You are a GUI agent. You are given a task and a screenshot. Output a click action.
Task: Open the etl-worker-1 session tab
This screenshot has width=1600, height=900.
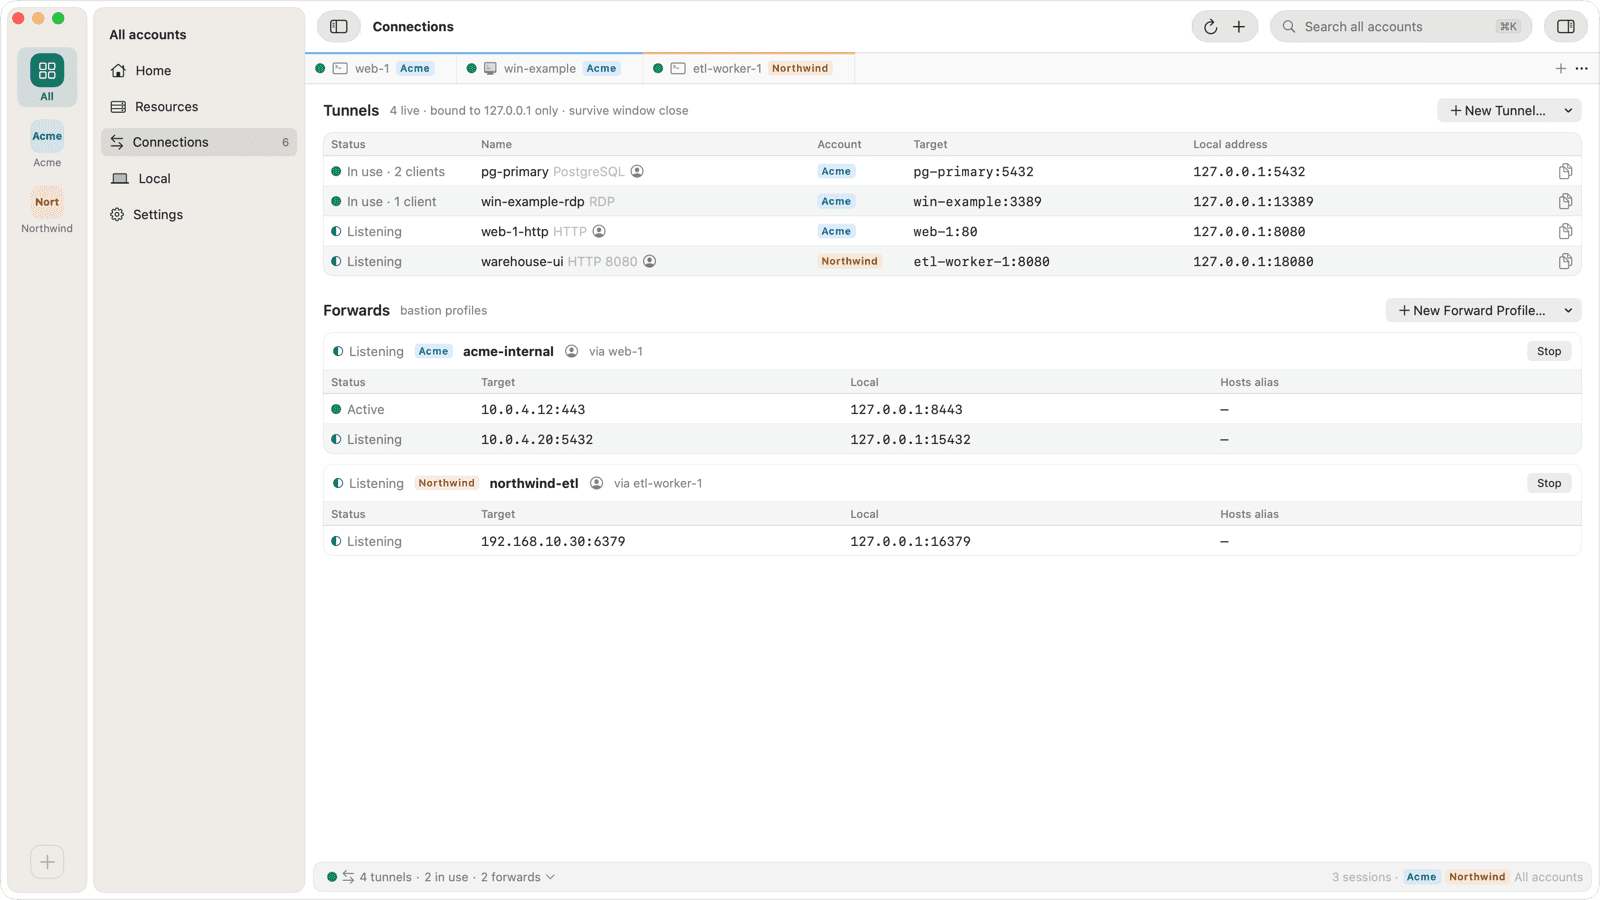(x=749, y=69)
